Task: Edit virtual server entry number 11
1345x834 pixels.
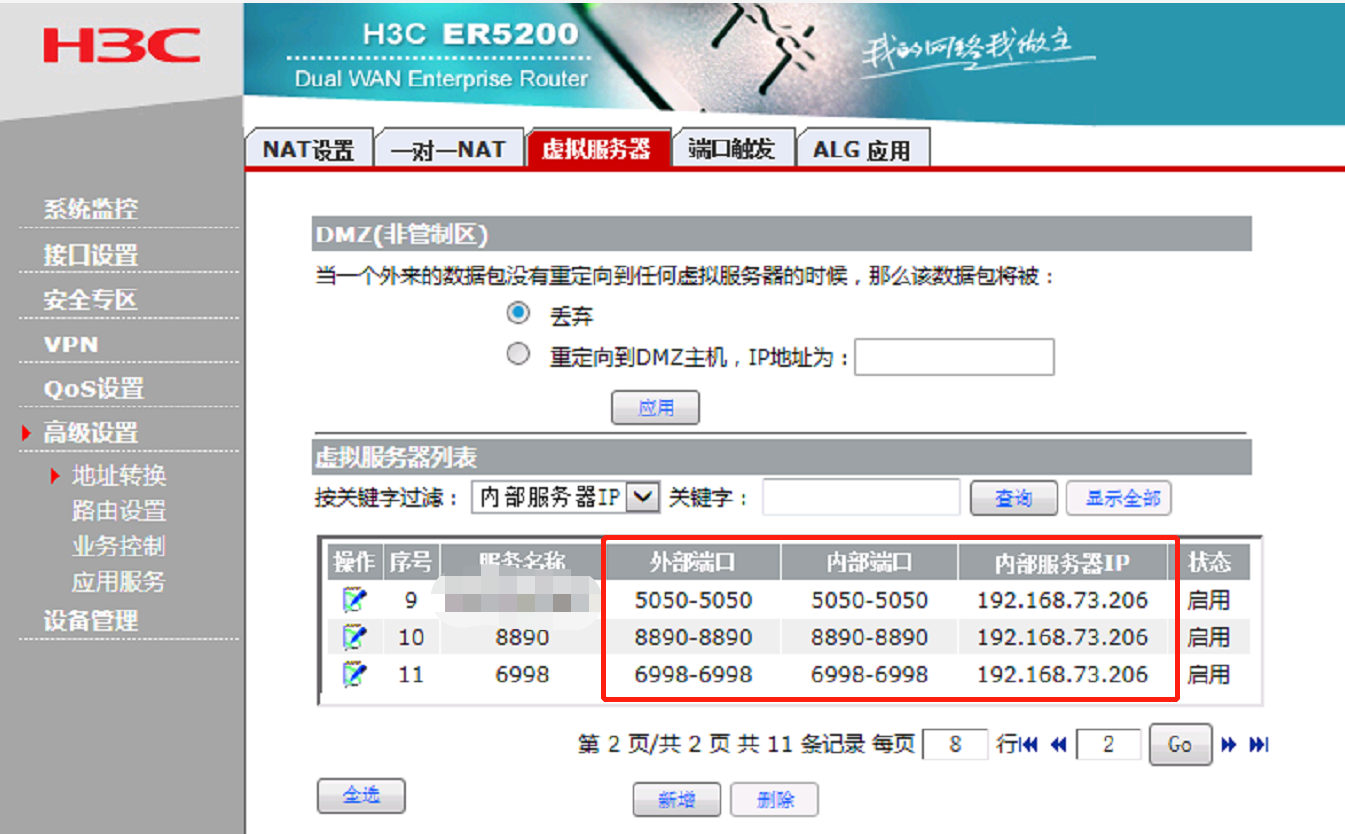Action: tap(354, 675)
